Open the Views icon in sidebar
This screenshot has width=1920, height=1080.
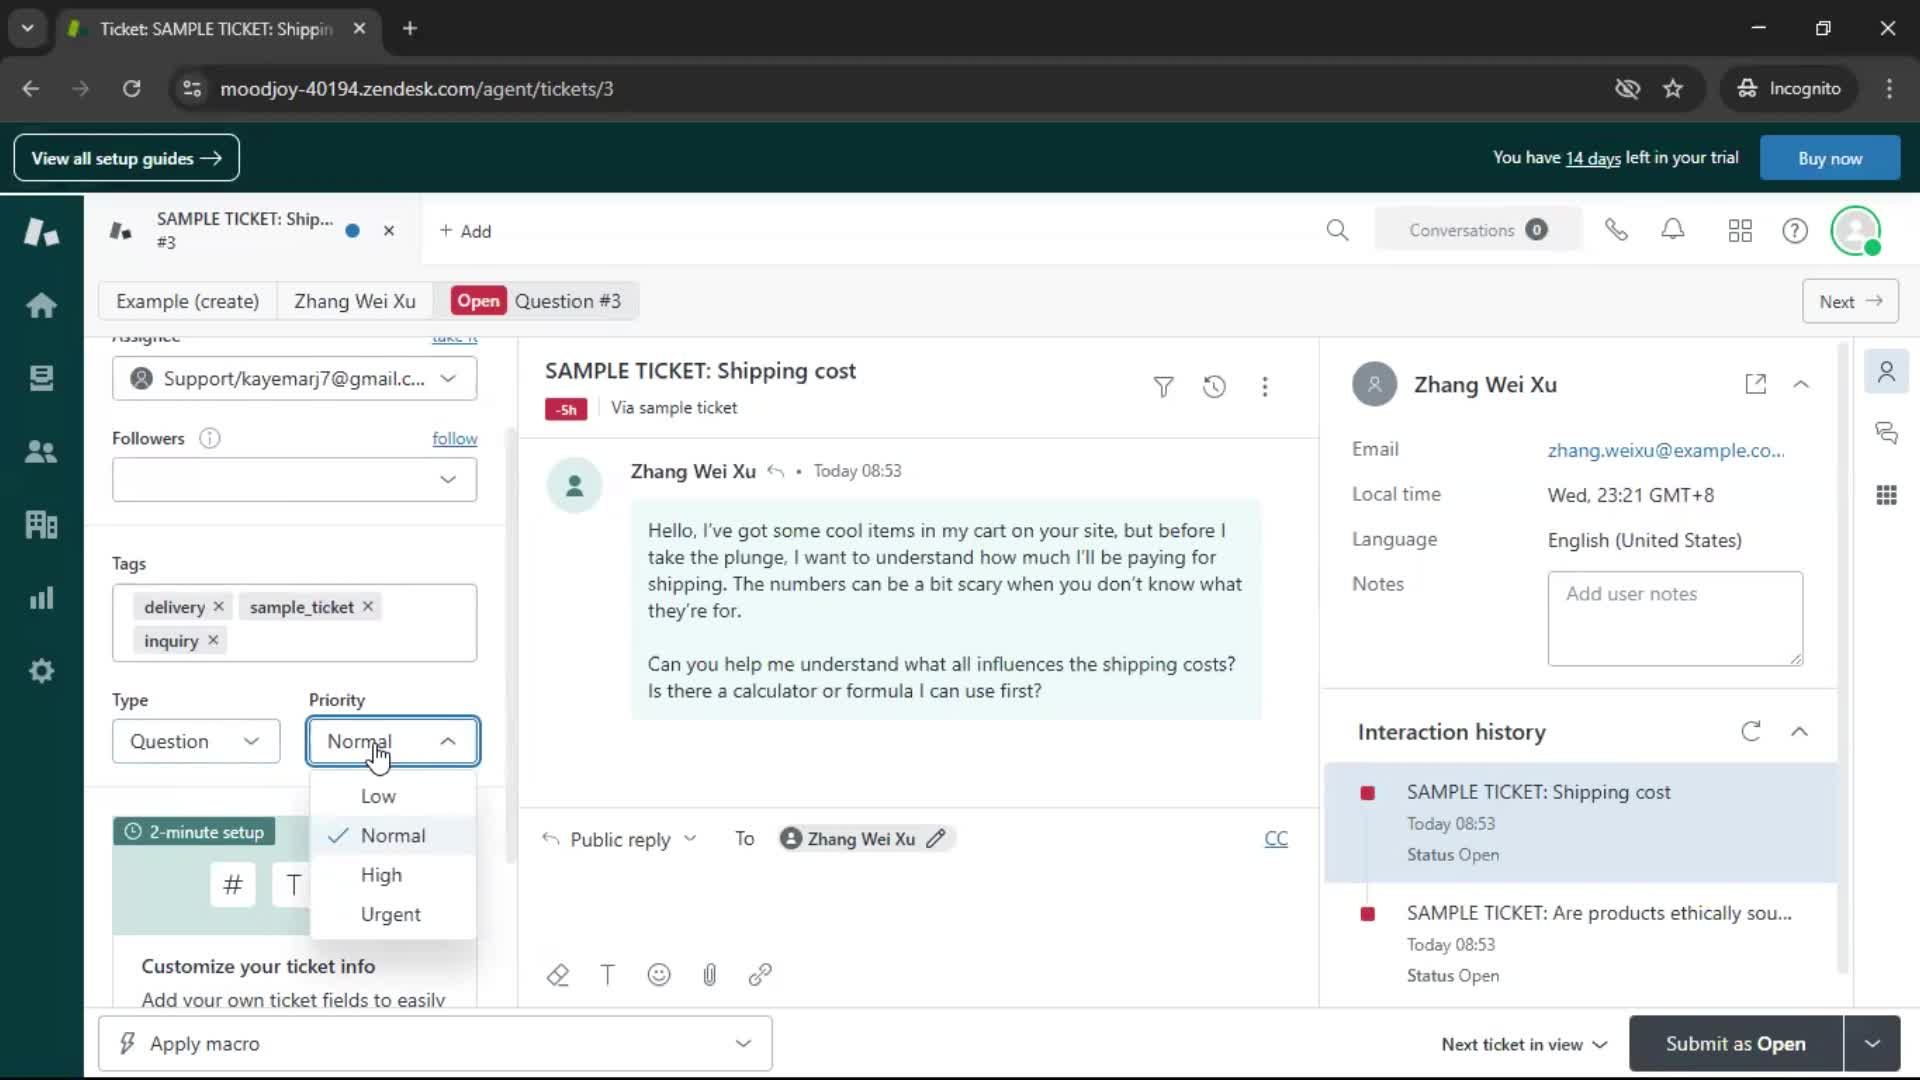(41, 378)
